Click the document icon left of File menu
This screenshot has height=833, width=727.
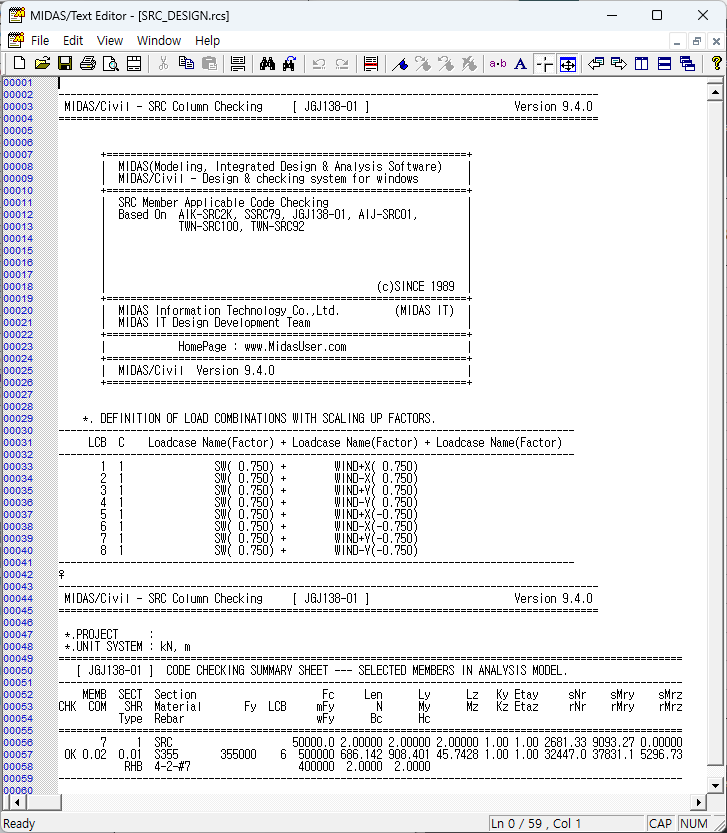click(x=16, y=40)
